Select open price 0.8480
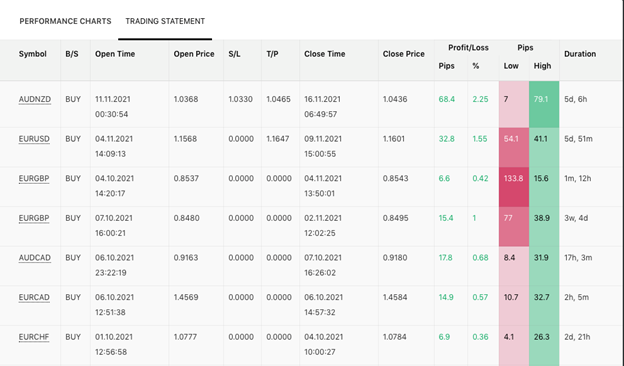This screenshot has width=624, height=366. point(186,218)
